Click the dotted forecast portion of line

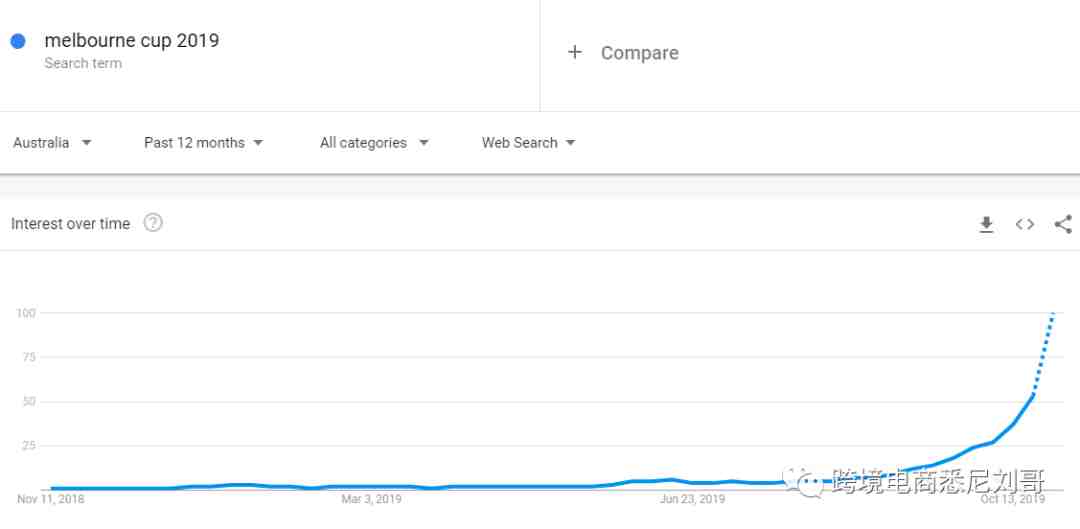1043,354
